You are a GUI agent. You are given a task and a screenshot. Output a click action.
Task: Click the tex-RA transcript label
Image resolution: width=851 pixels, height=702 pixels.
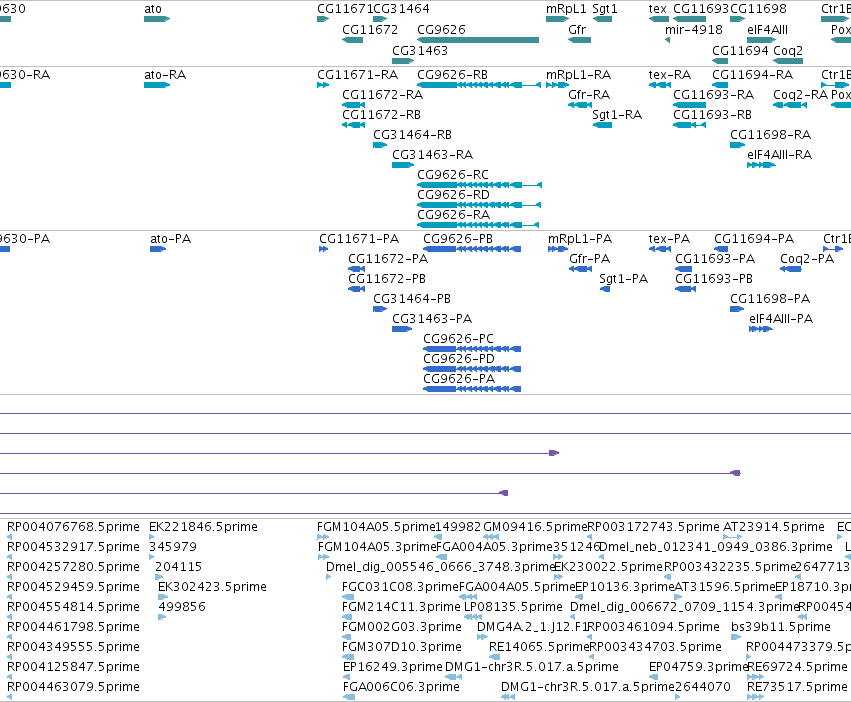tap(670, 74)
